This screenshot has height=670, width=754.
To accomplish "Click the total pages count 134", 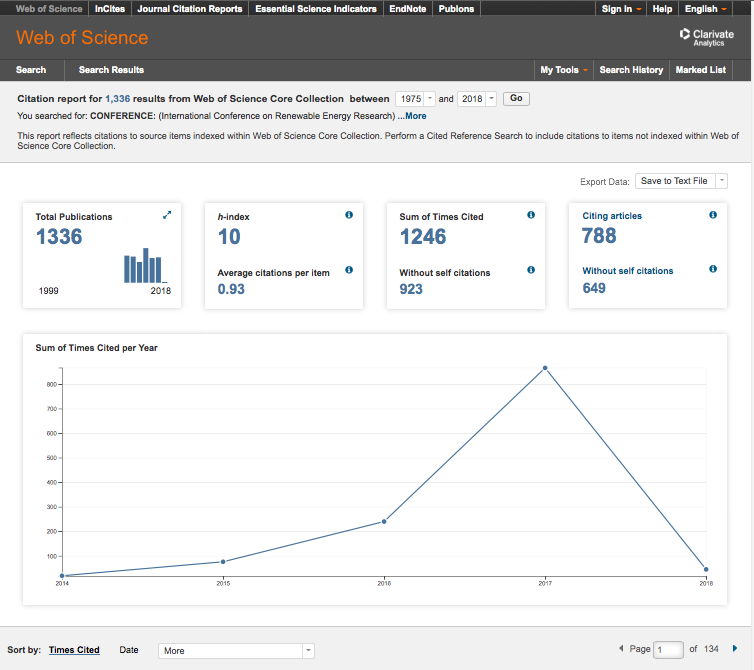I will (711, 649).
